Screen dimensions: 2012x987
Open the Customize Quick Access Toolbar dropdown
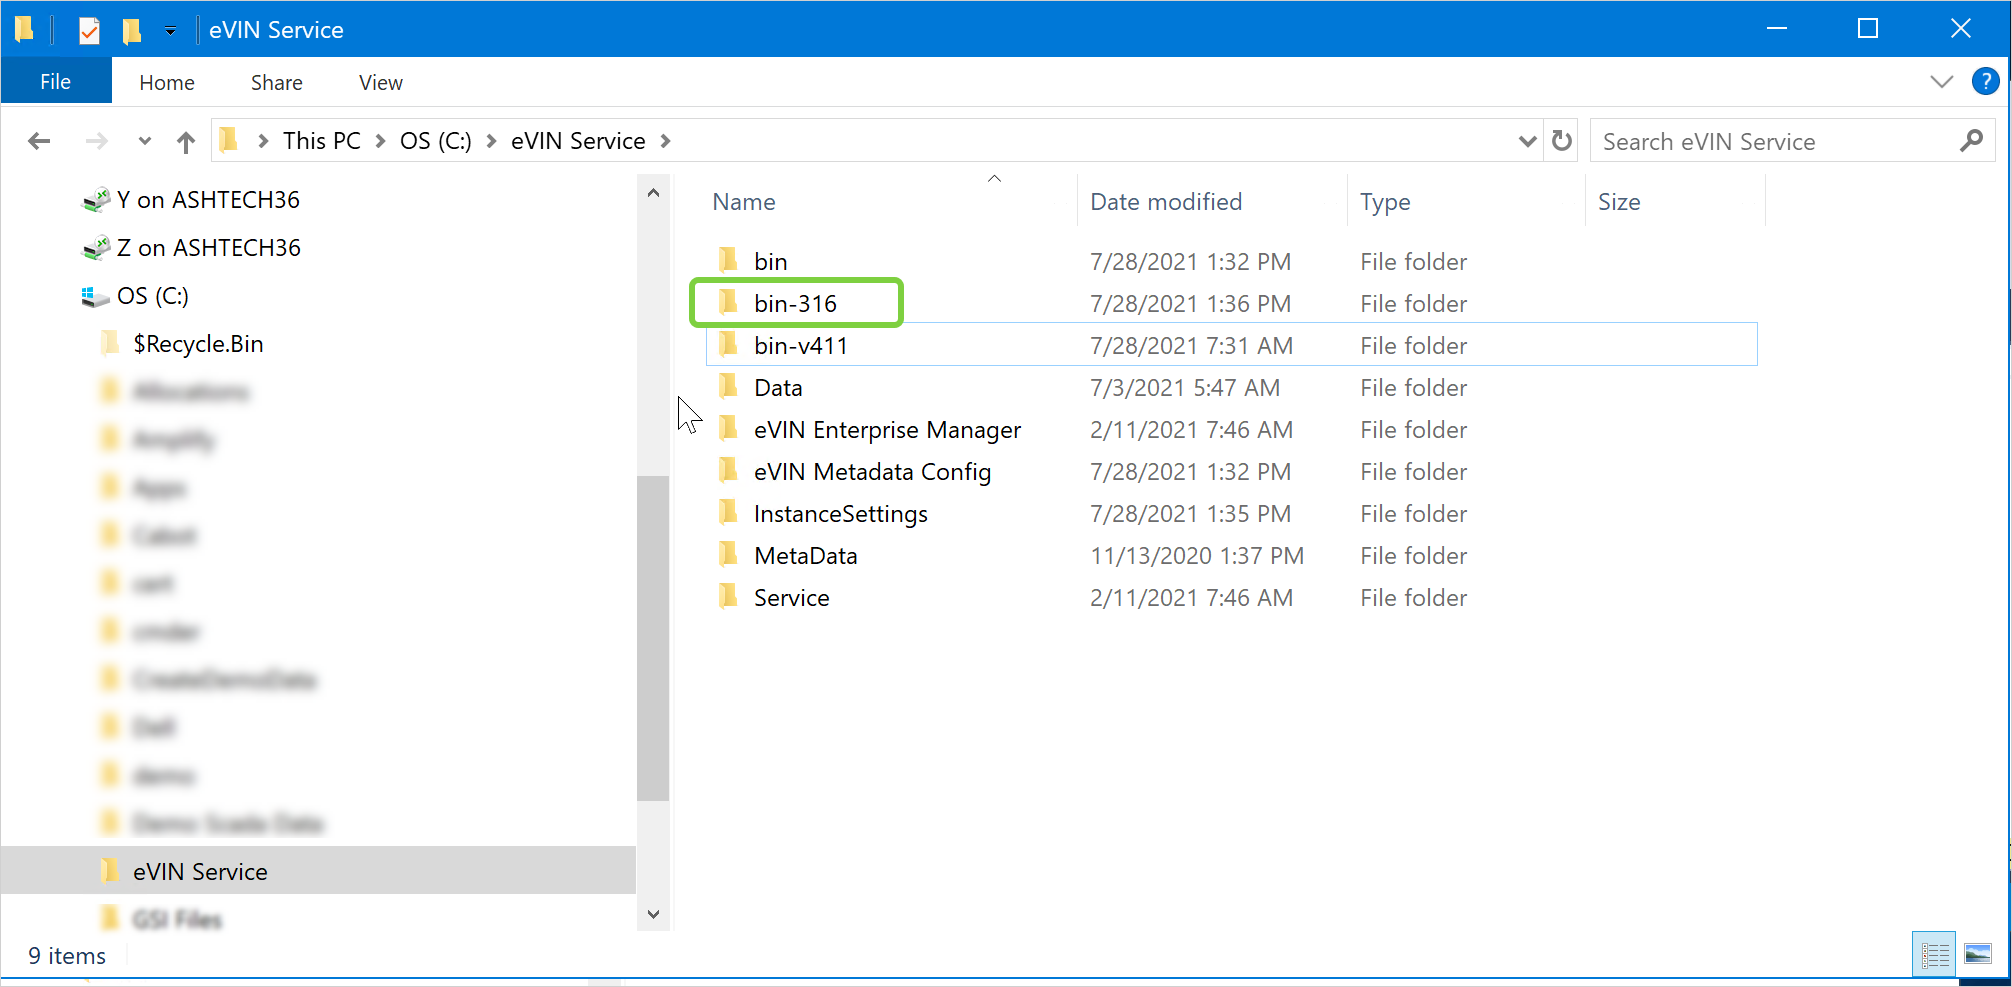171,30
